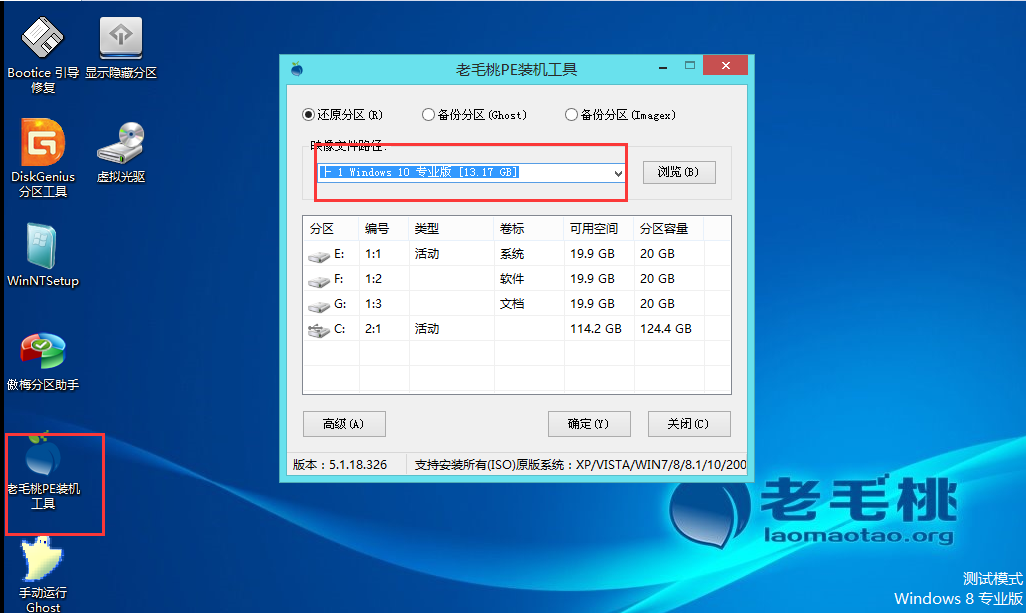This screenshot has height=613, width=1026.
Task: Click partition number 1:3 cell
Action: 373,304
